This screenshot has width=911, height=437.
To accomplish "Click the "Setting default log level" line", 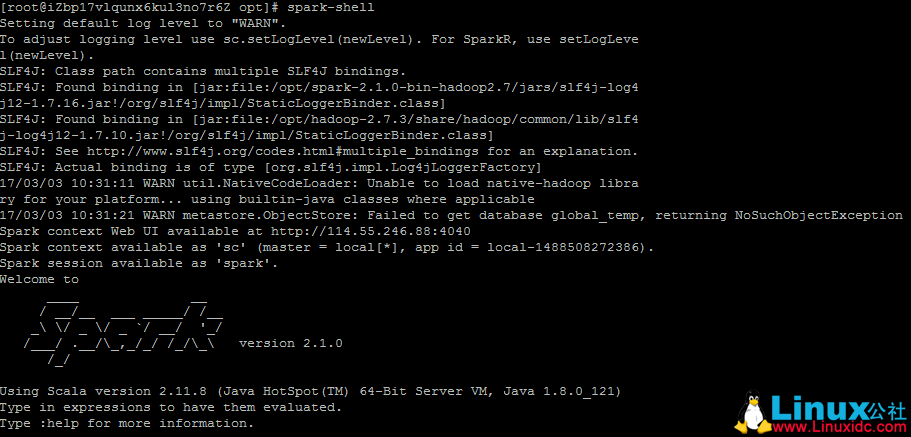I will (144, 23).
